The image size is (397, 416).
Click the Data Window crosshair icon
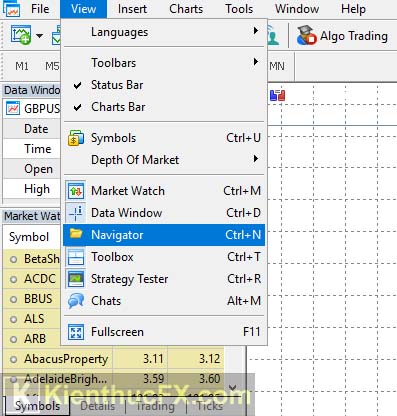(76, 213)
